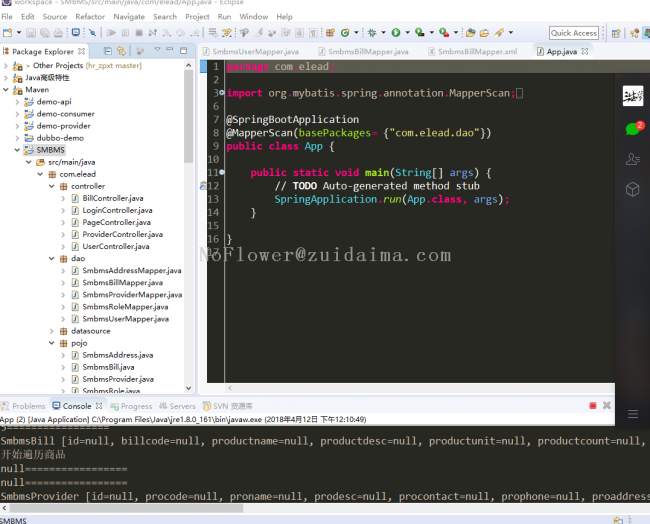Screen dimensions: 650x524
Task: Switch to SmbmsBillMapper.xml editor tab
Action: click(477, 51)
